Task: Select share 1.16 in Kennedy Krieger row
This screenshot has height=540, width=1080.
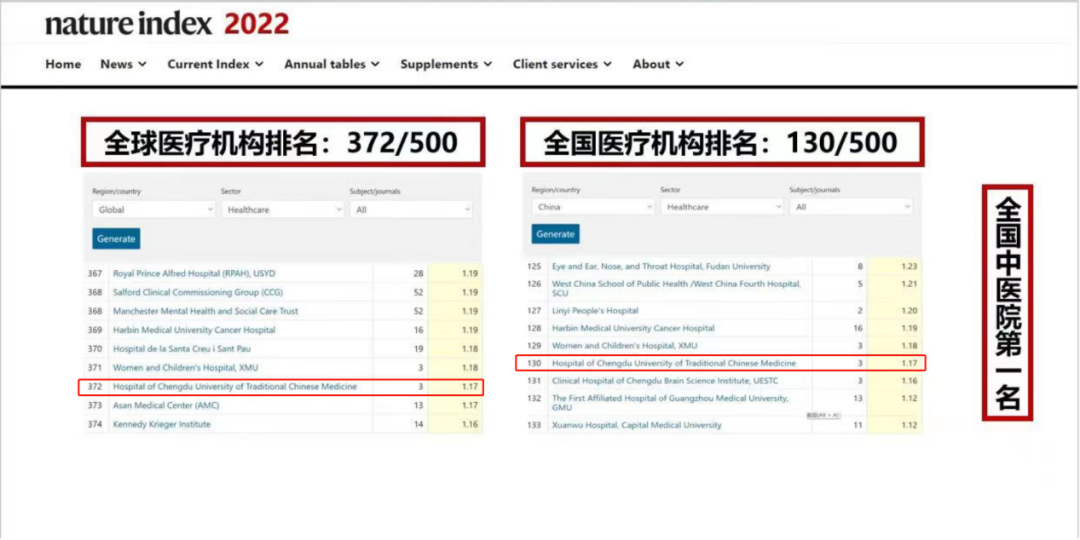Action: pyautogui.click(x=470, y=424)
